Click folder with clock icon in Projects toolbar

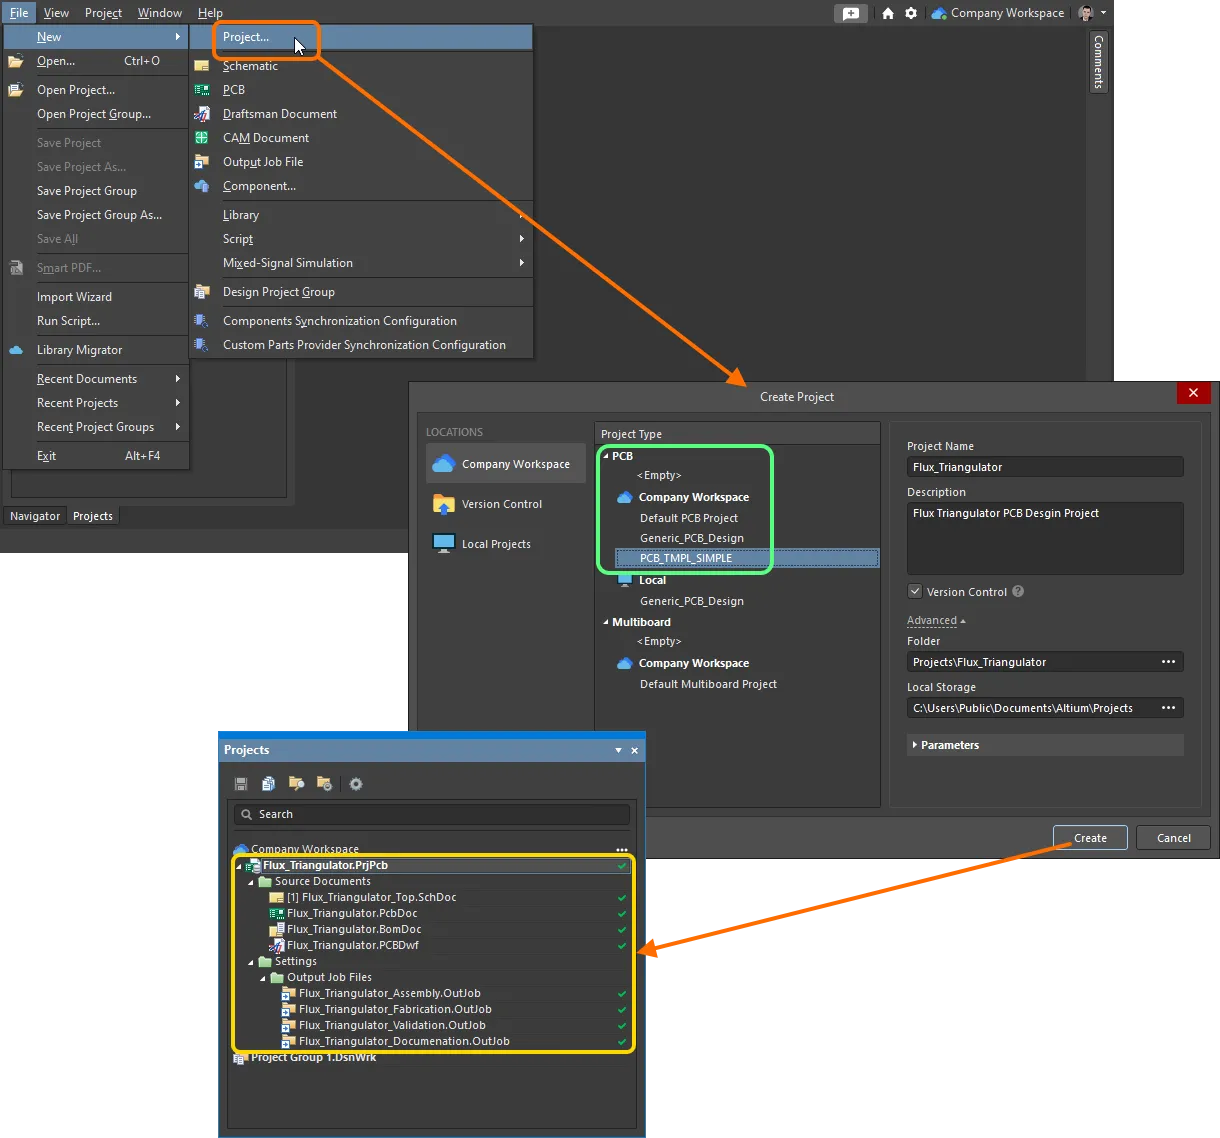point(324,784)
